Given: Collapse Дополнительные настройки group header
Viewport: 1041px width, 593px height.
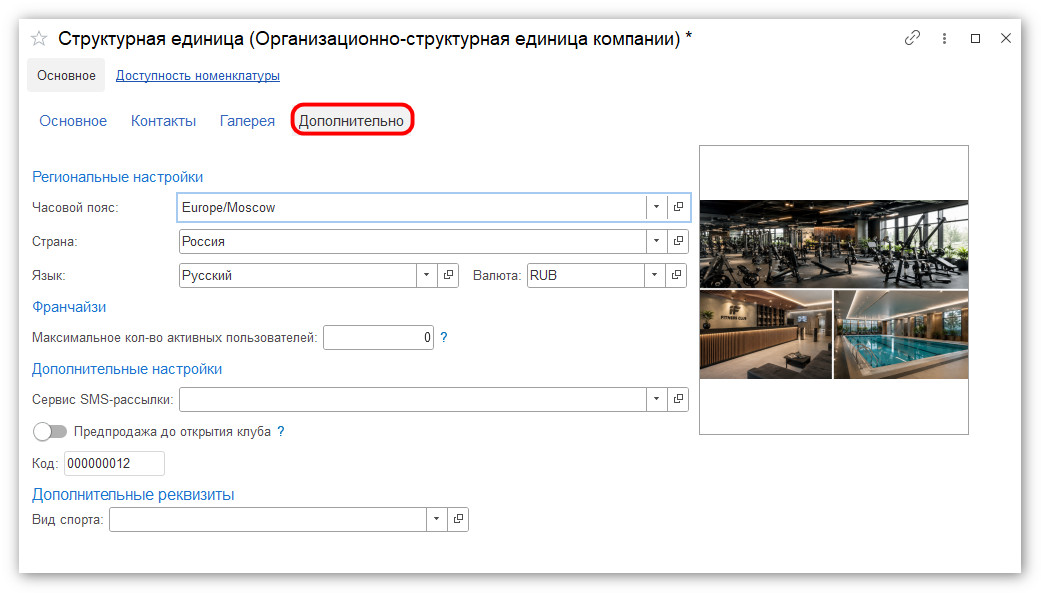Looking at the screenshot, I should [127, 369].
